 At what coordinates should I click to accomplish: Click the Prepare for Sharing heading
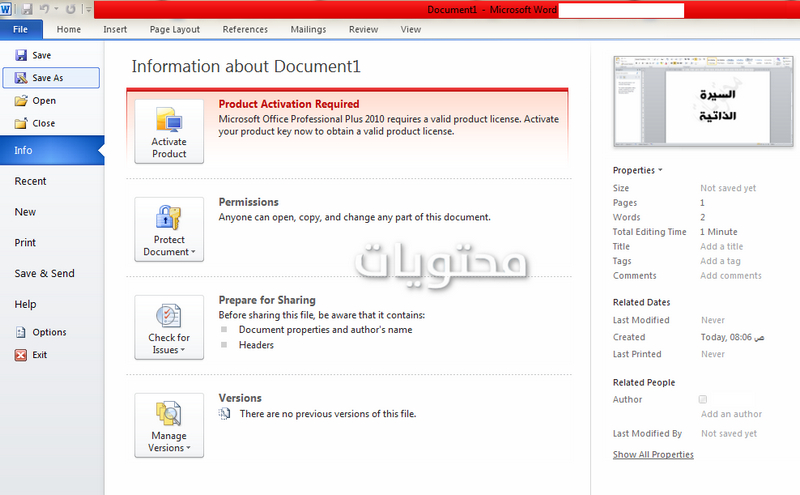(267, 300)
